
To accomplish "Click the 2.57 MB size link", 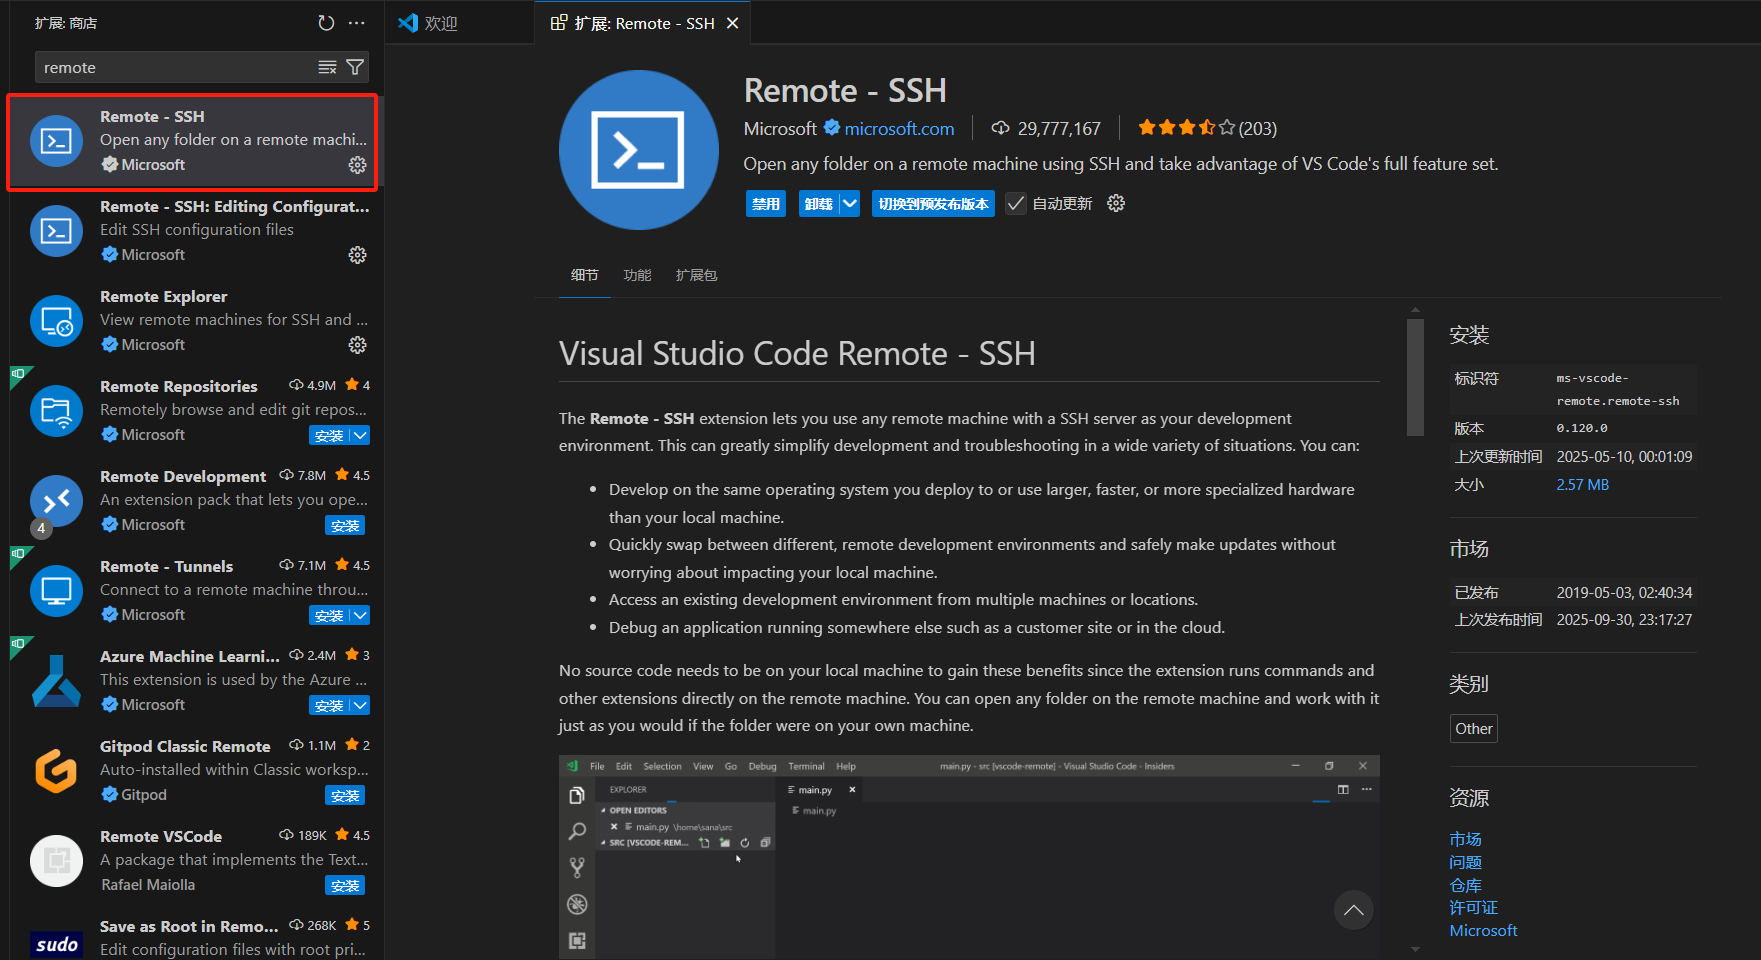I will pos(1582,484).
